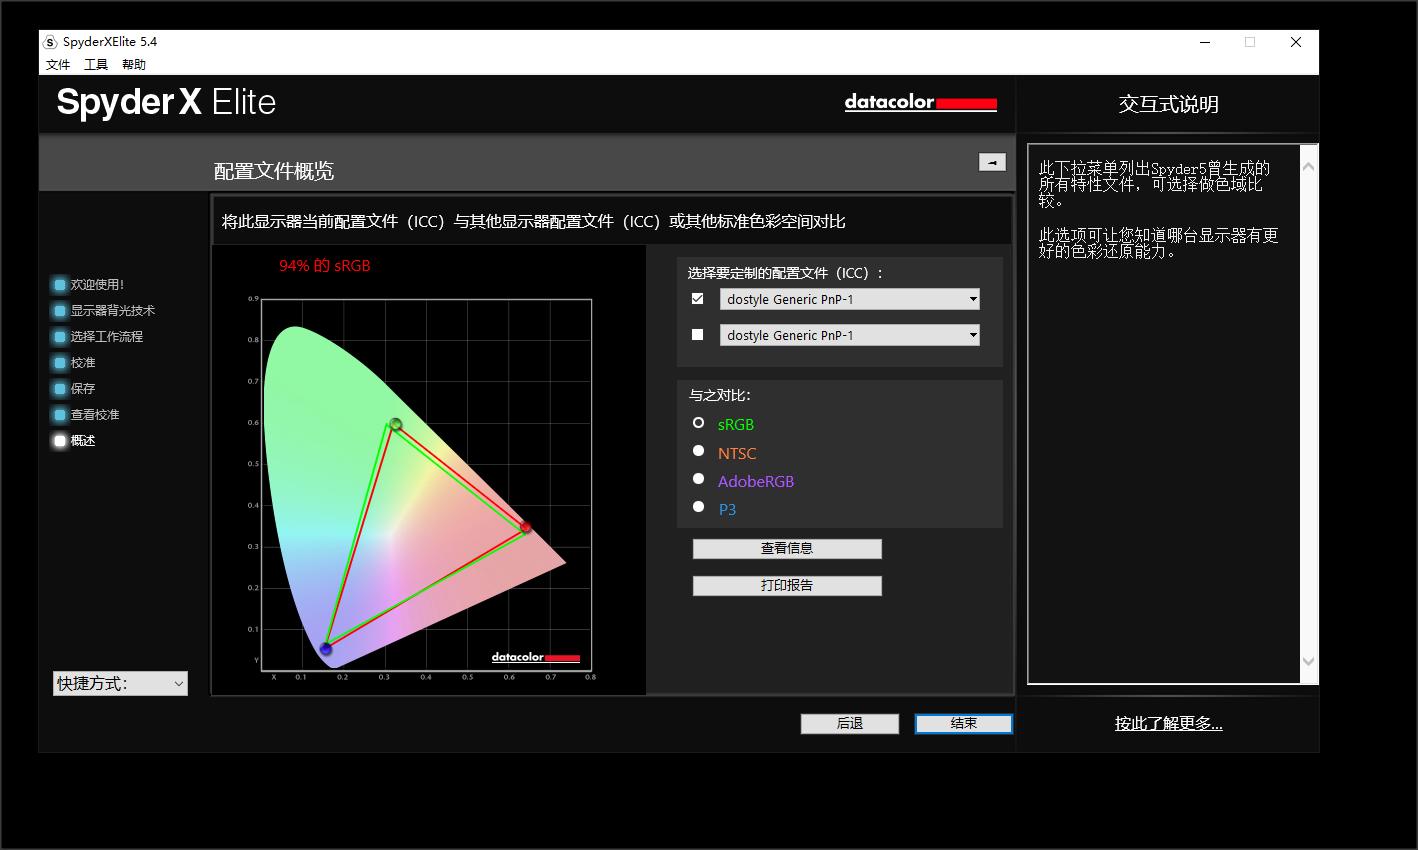Viewport: 1418px width, 850px height.
Task: Expand the 快捷方式 shortcut dropdown
Action: [x=120, y=683]
